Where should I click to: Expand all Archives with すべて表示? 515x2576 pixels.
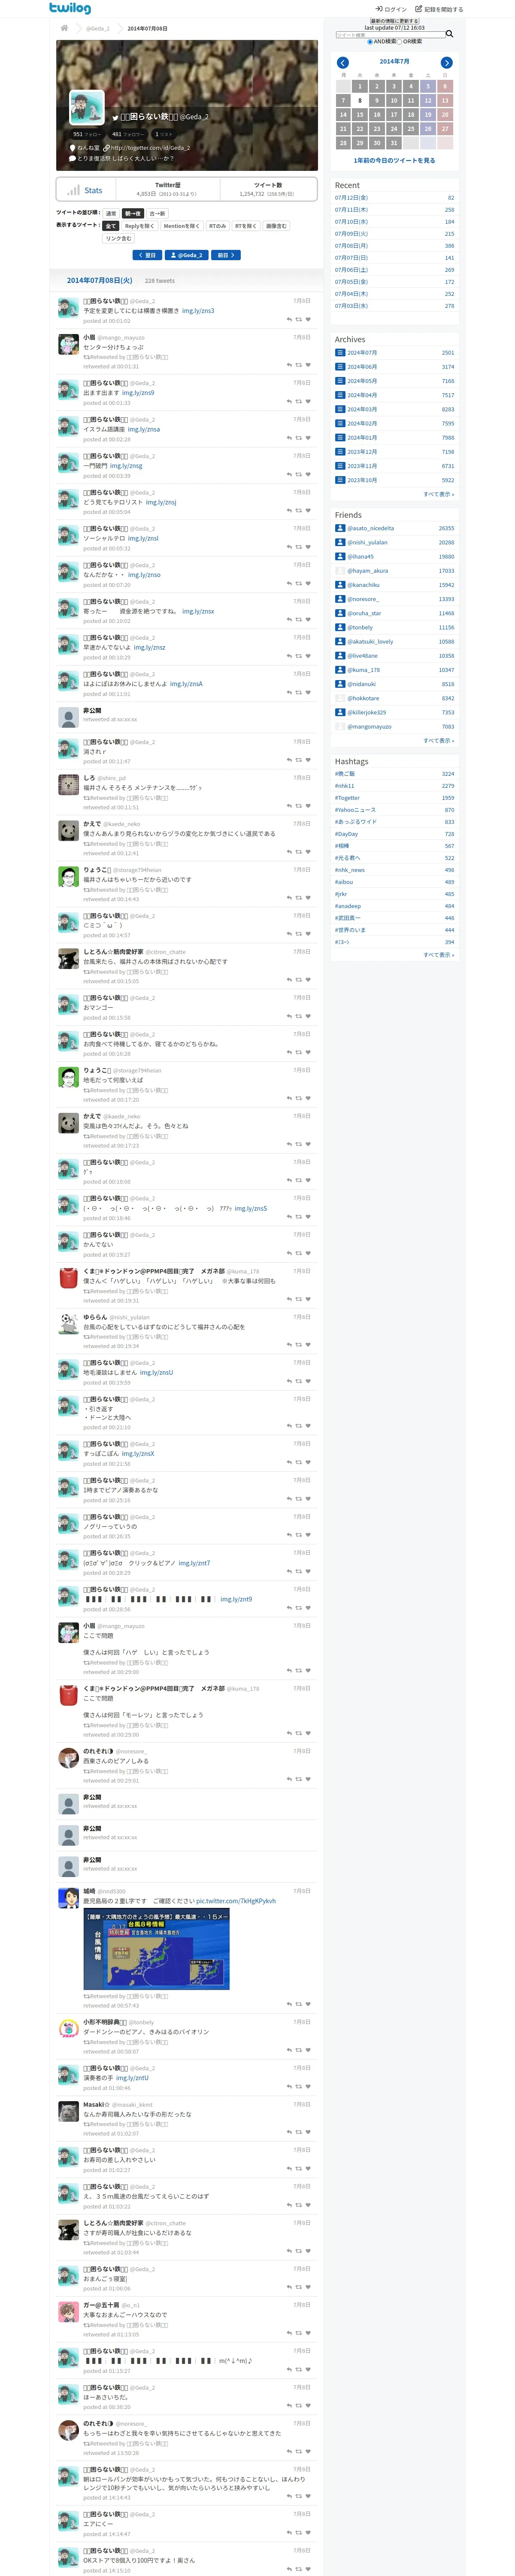coord(438,494)
